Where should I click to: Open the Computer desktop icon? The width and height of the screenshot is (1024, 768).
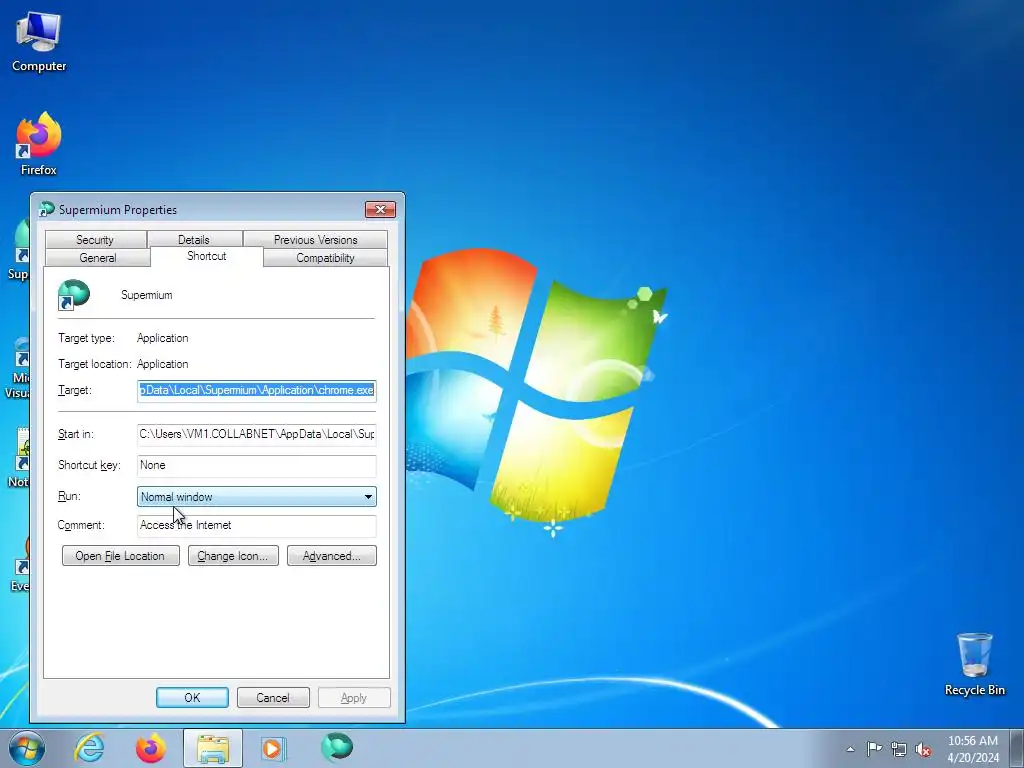(x=39, y=42)
